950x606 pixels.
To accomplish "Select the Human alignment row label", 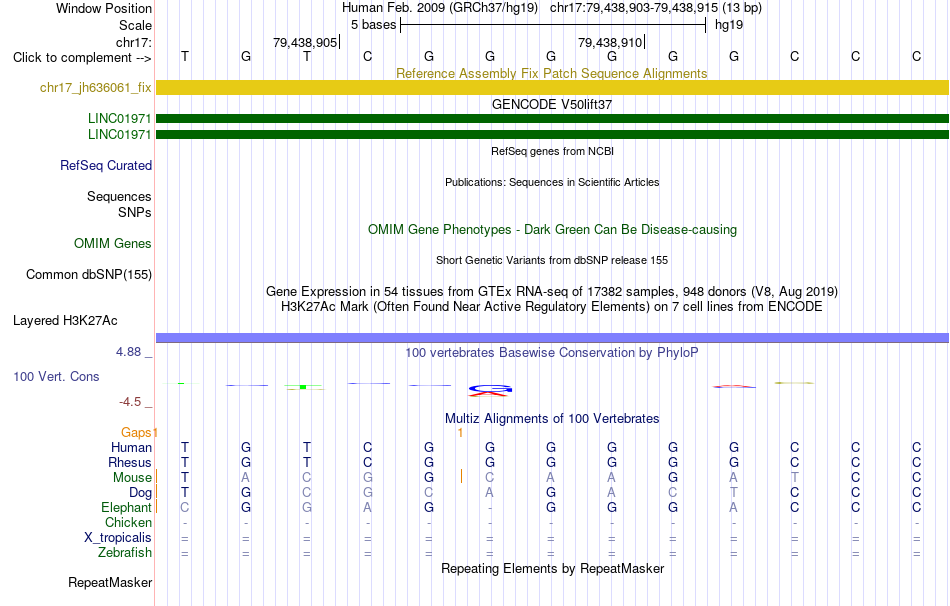I will pyautogui.click(x=131, y=447).
